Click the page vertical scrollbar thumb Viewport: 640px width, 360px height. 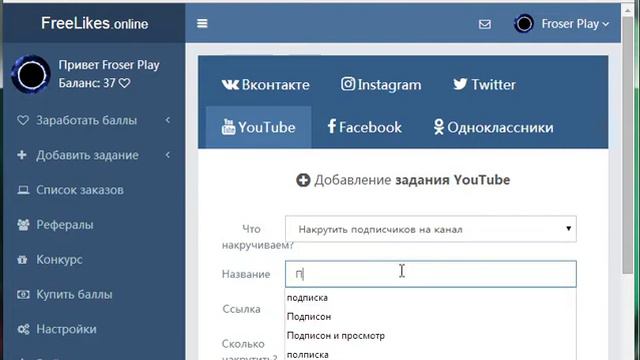pyautogui.click(x=628, y=146)
